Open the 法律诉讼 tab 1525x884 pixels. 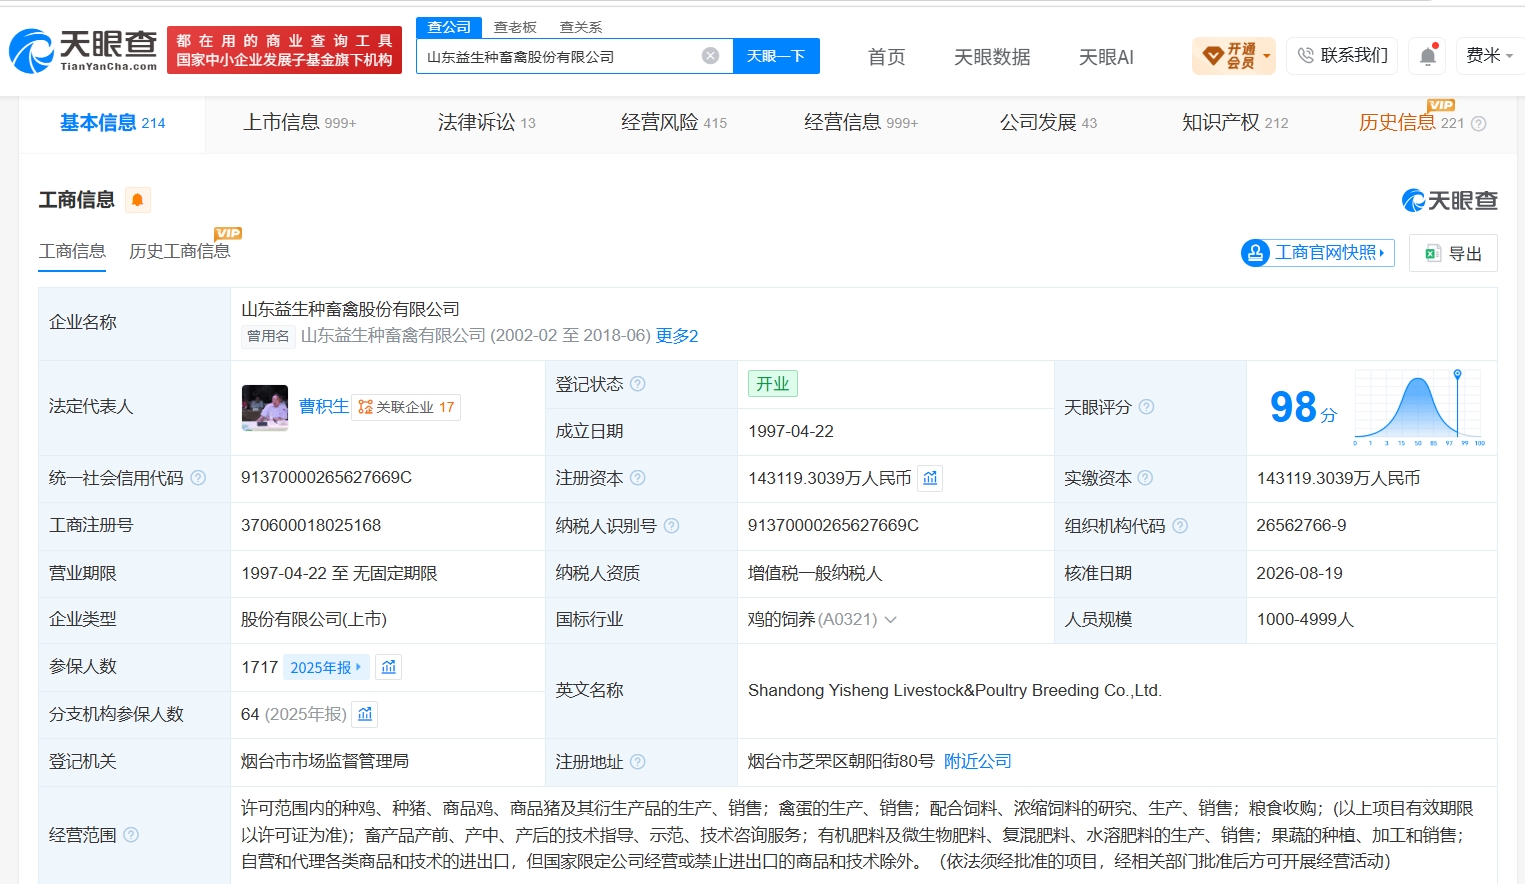pos(487,123)
